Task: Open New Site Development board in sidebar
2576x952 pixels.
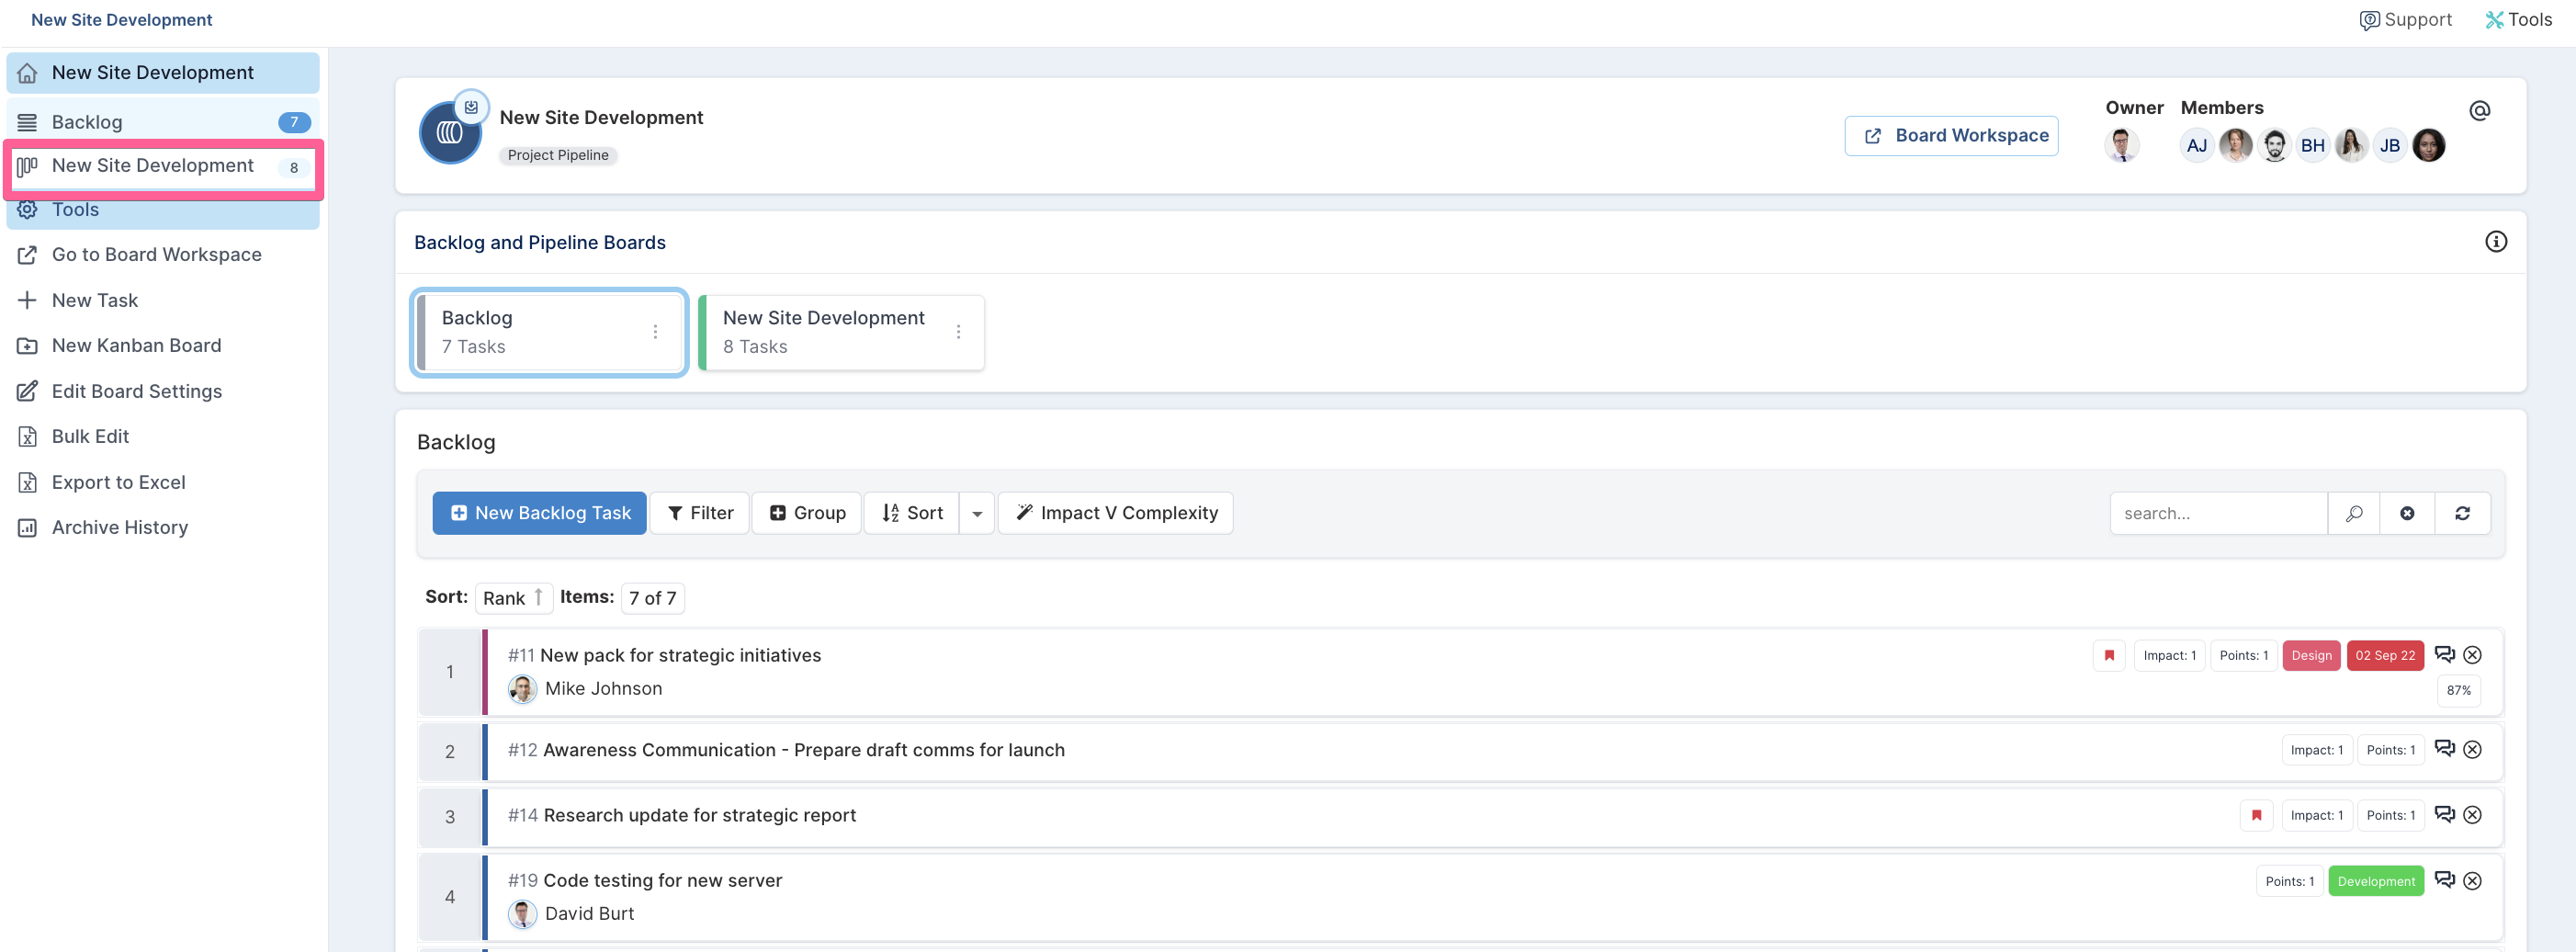Action: coord(163,166)
